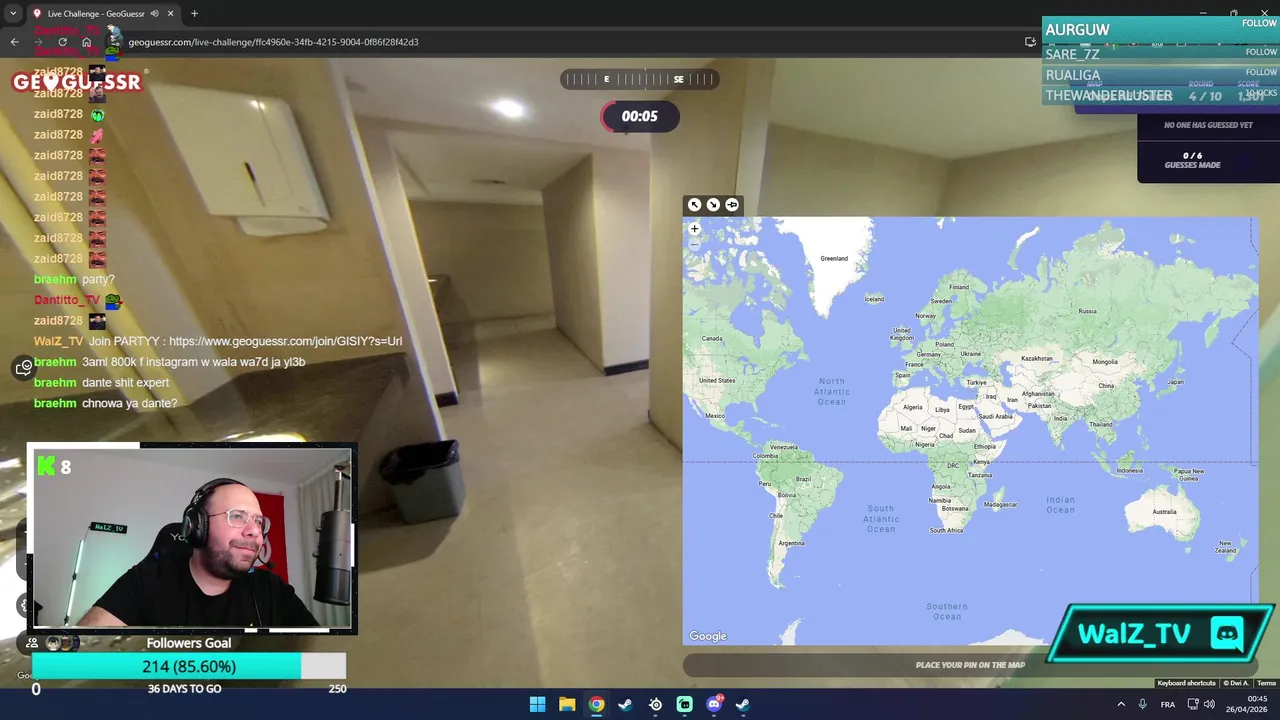Click the GeoGuessr logo
This screenshot has height=720, width=1280.
click(77, 82)
